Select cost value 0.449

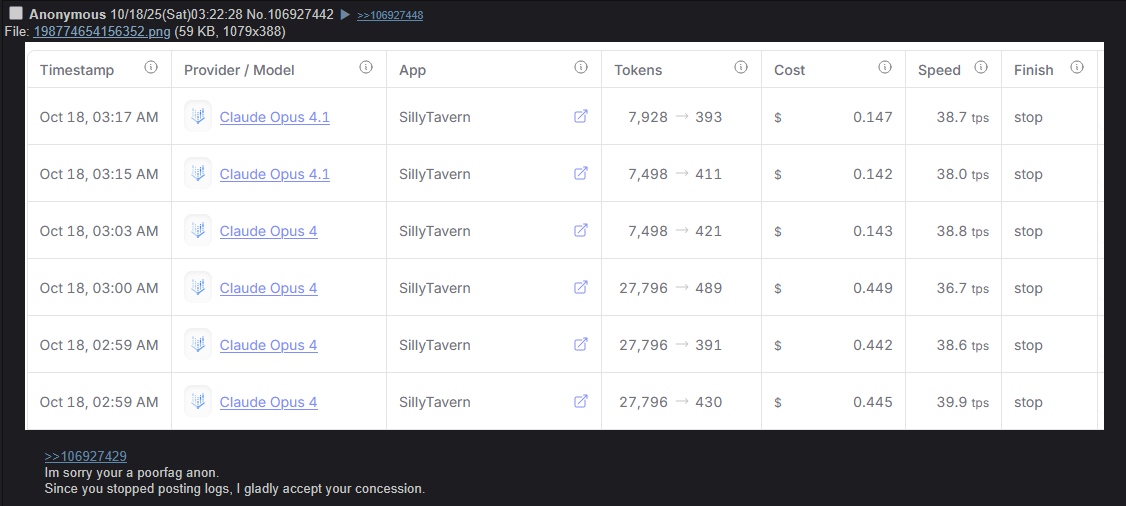[873, 289]
